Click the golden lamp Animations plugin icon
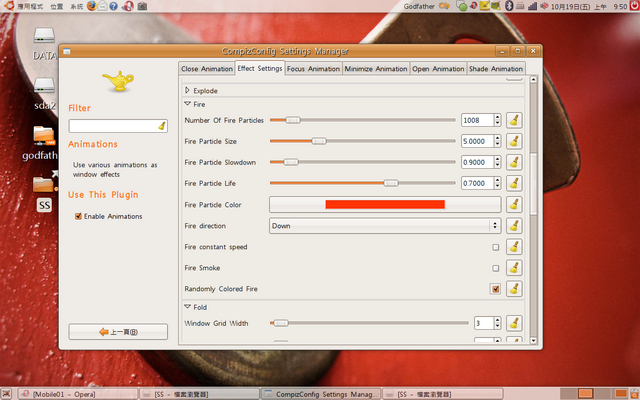Image resolution: width=640 pixels, height=400 pixels. pos(118,81)
